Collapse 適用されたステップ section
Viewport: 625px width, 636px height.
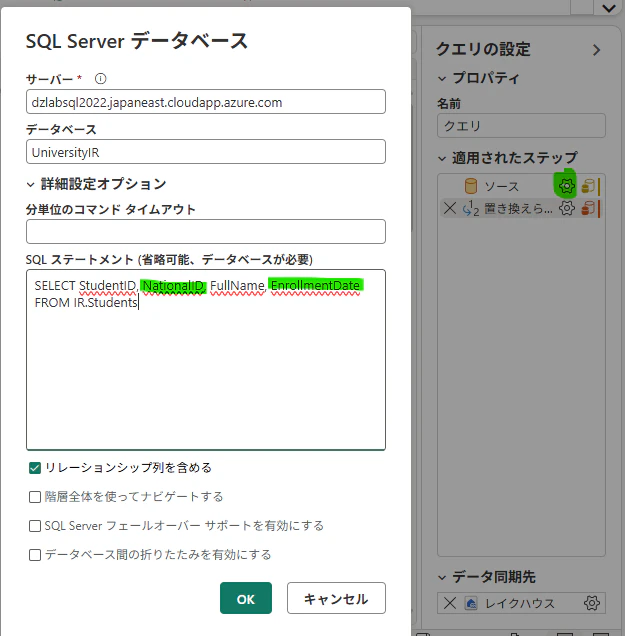(442, 159)
